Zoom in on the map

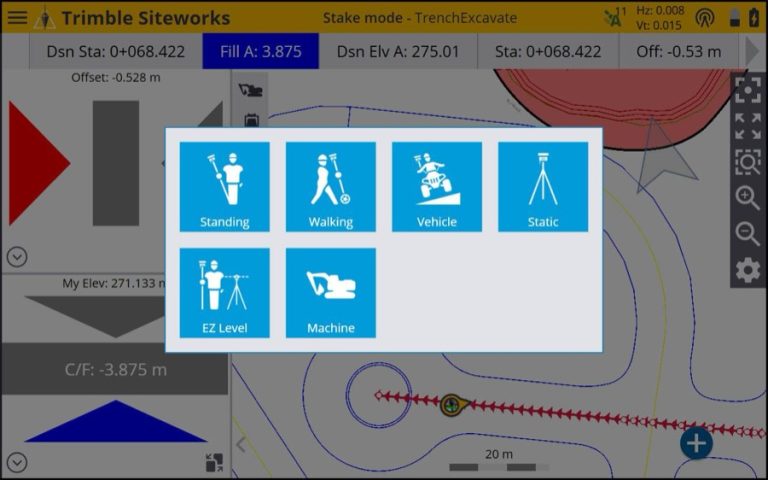[748, 198]
